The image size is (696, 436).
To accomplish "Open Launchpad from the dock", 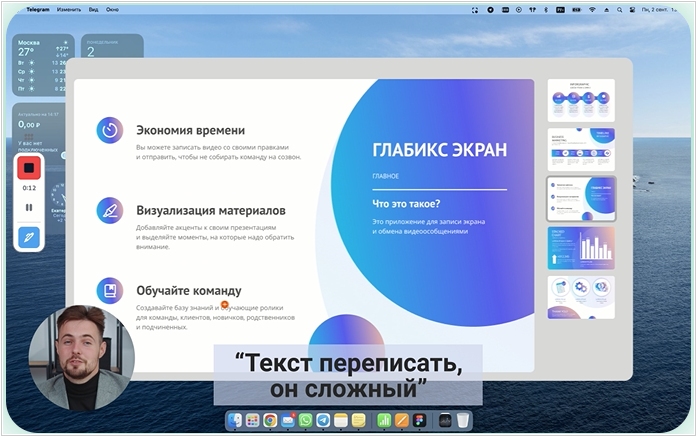I will click(x=252, y=420).
